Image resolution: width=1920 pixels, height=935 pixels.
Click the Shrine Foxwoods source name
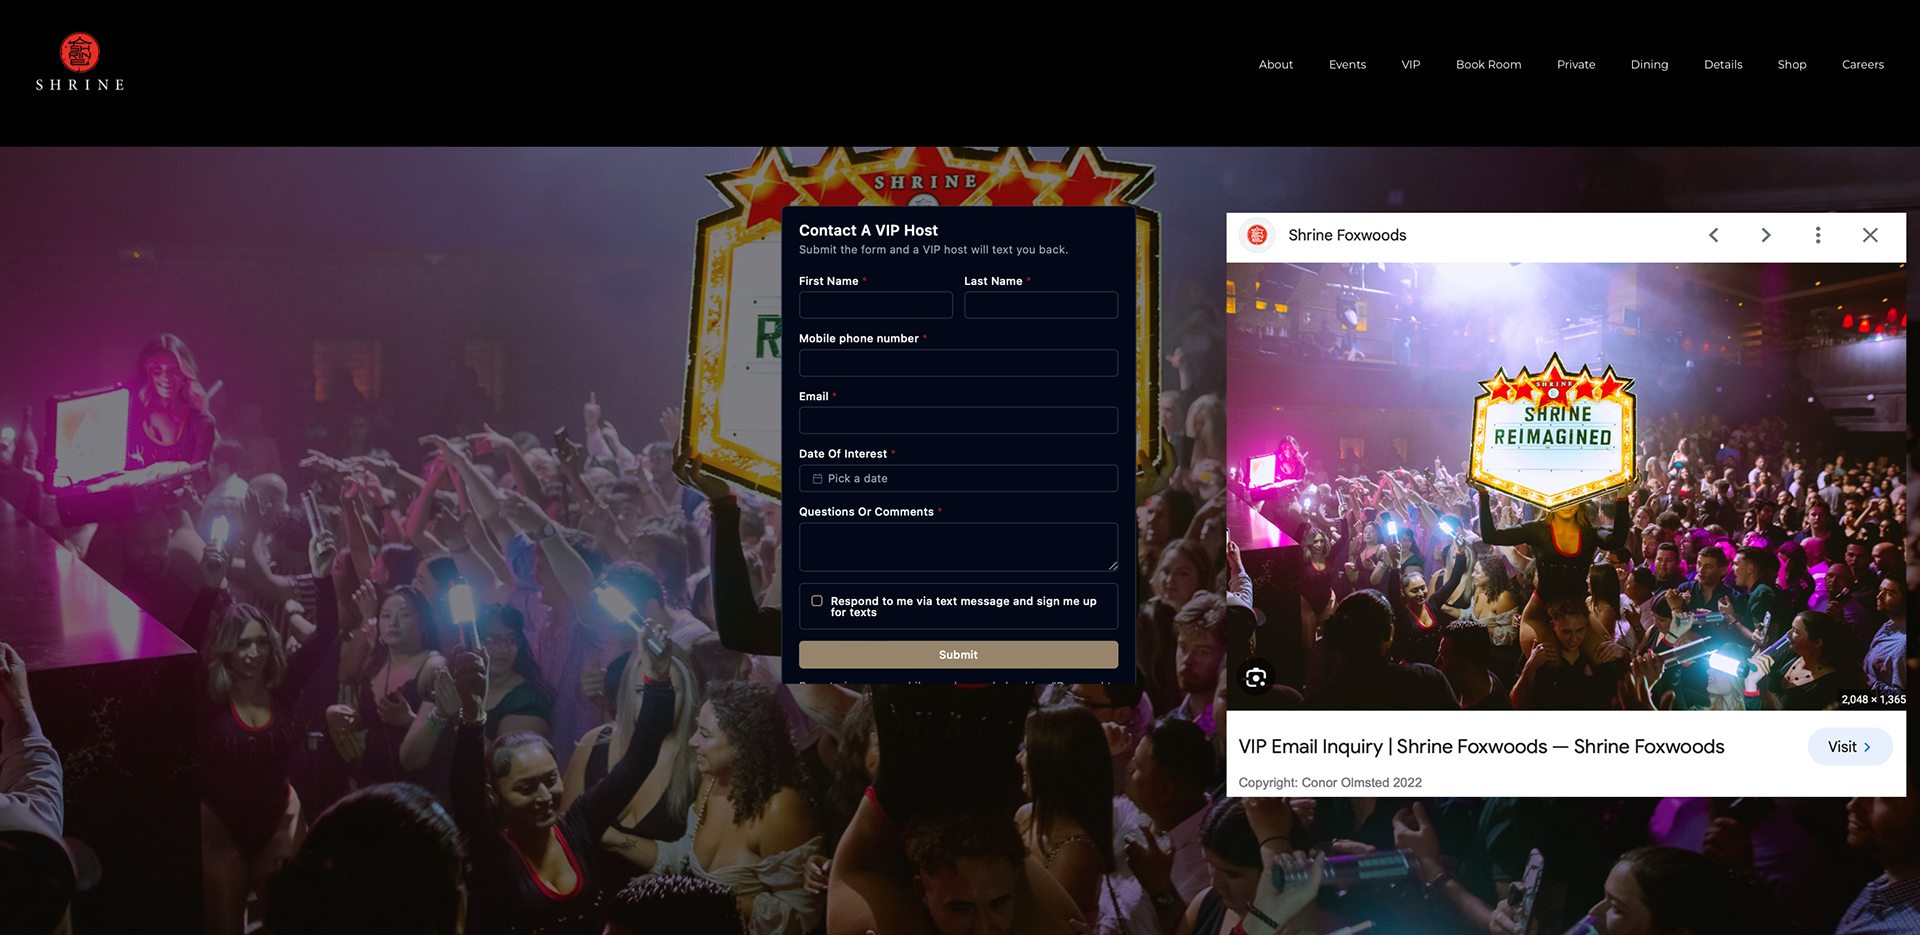tap(1347, 235)
